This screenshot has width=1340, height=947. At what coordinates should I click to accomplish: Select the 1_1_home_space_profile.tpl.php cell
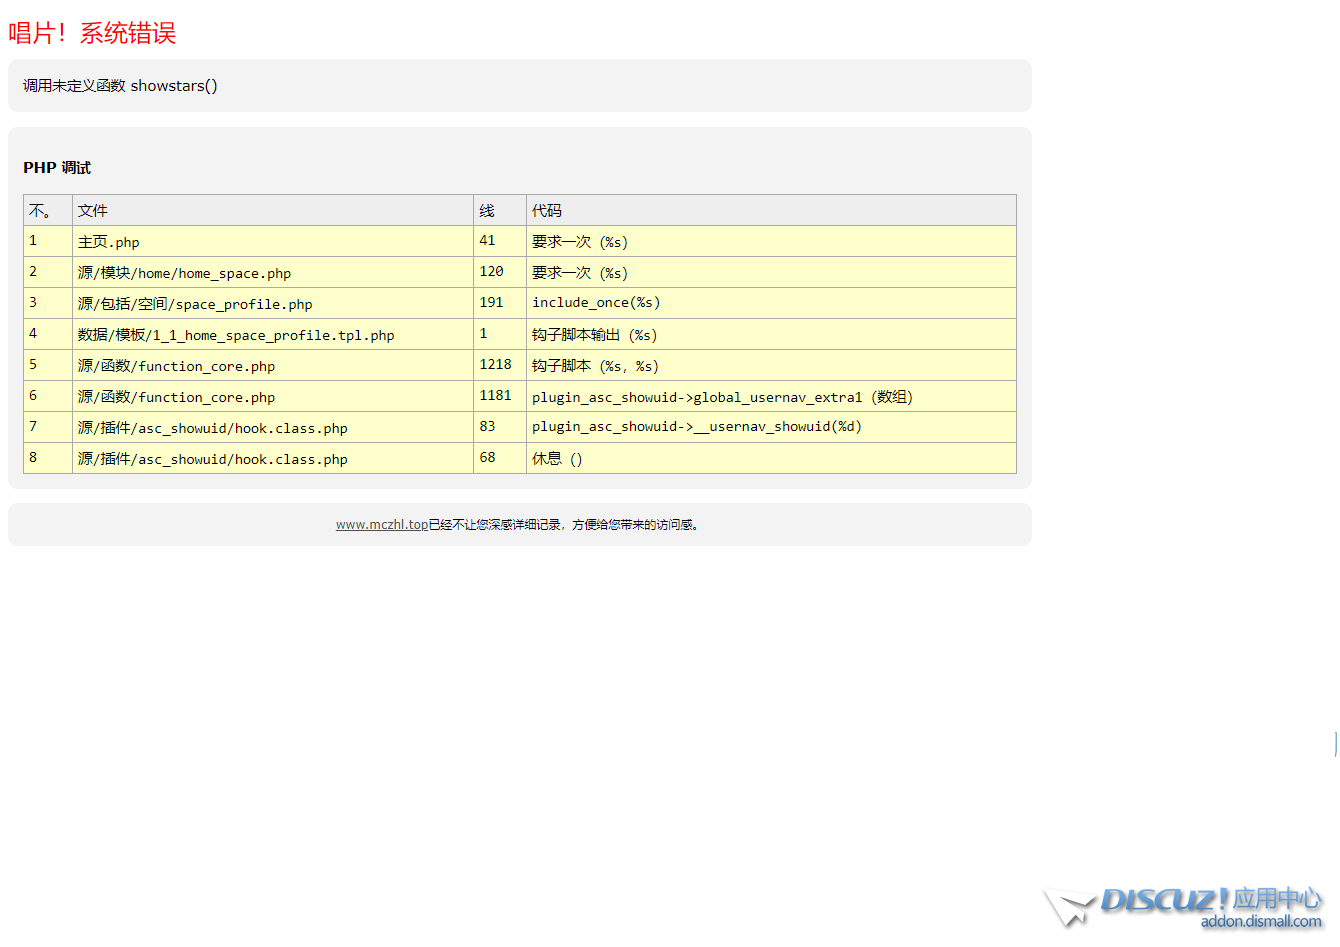[273, 334]
